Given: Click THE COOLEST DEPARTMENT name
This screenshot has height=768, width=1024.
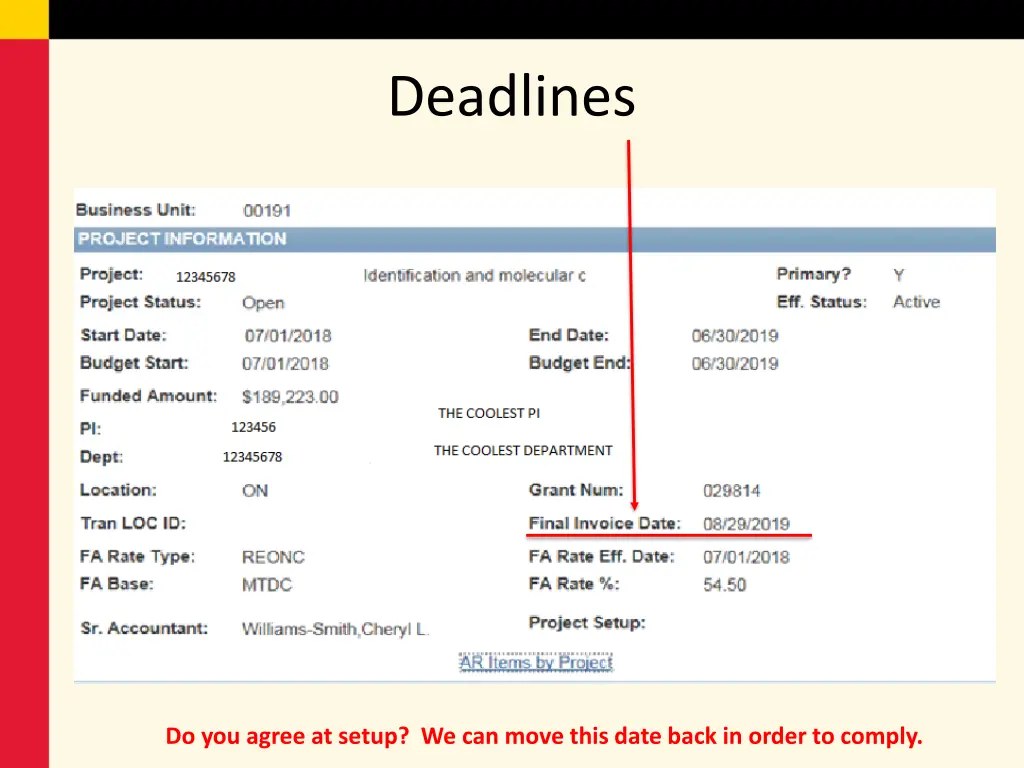Looking at the screenshot, I should [x=523, y=451].
